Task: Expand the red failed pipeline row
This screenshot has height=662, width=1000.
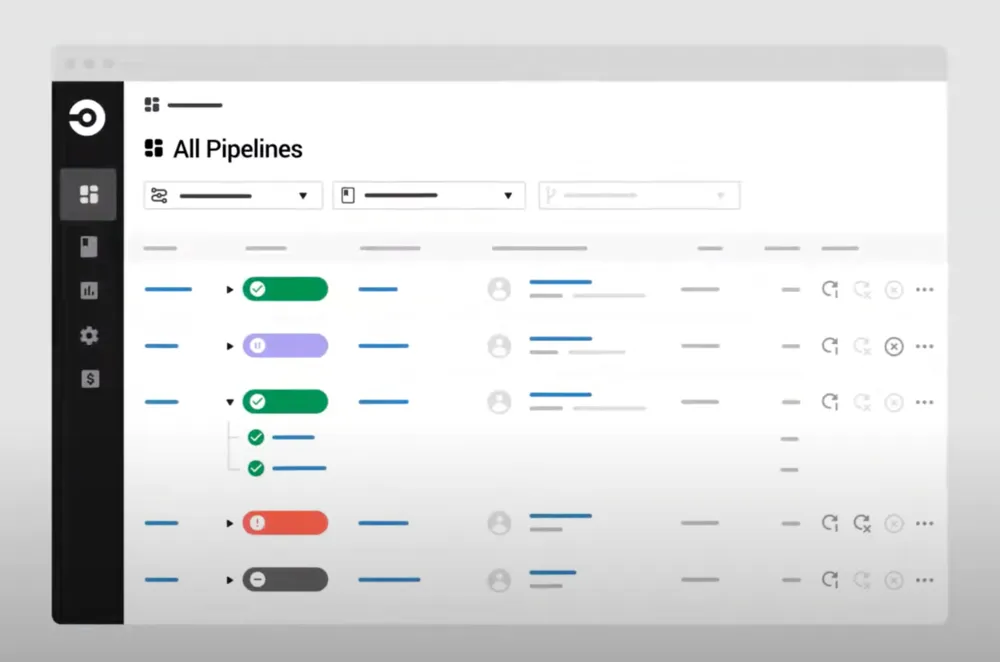Action: pyautogui.click(x=230, y=523)
